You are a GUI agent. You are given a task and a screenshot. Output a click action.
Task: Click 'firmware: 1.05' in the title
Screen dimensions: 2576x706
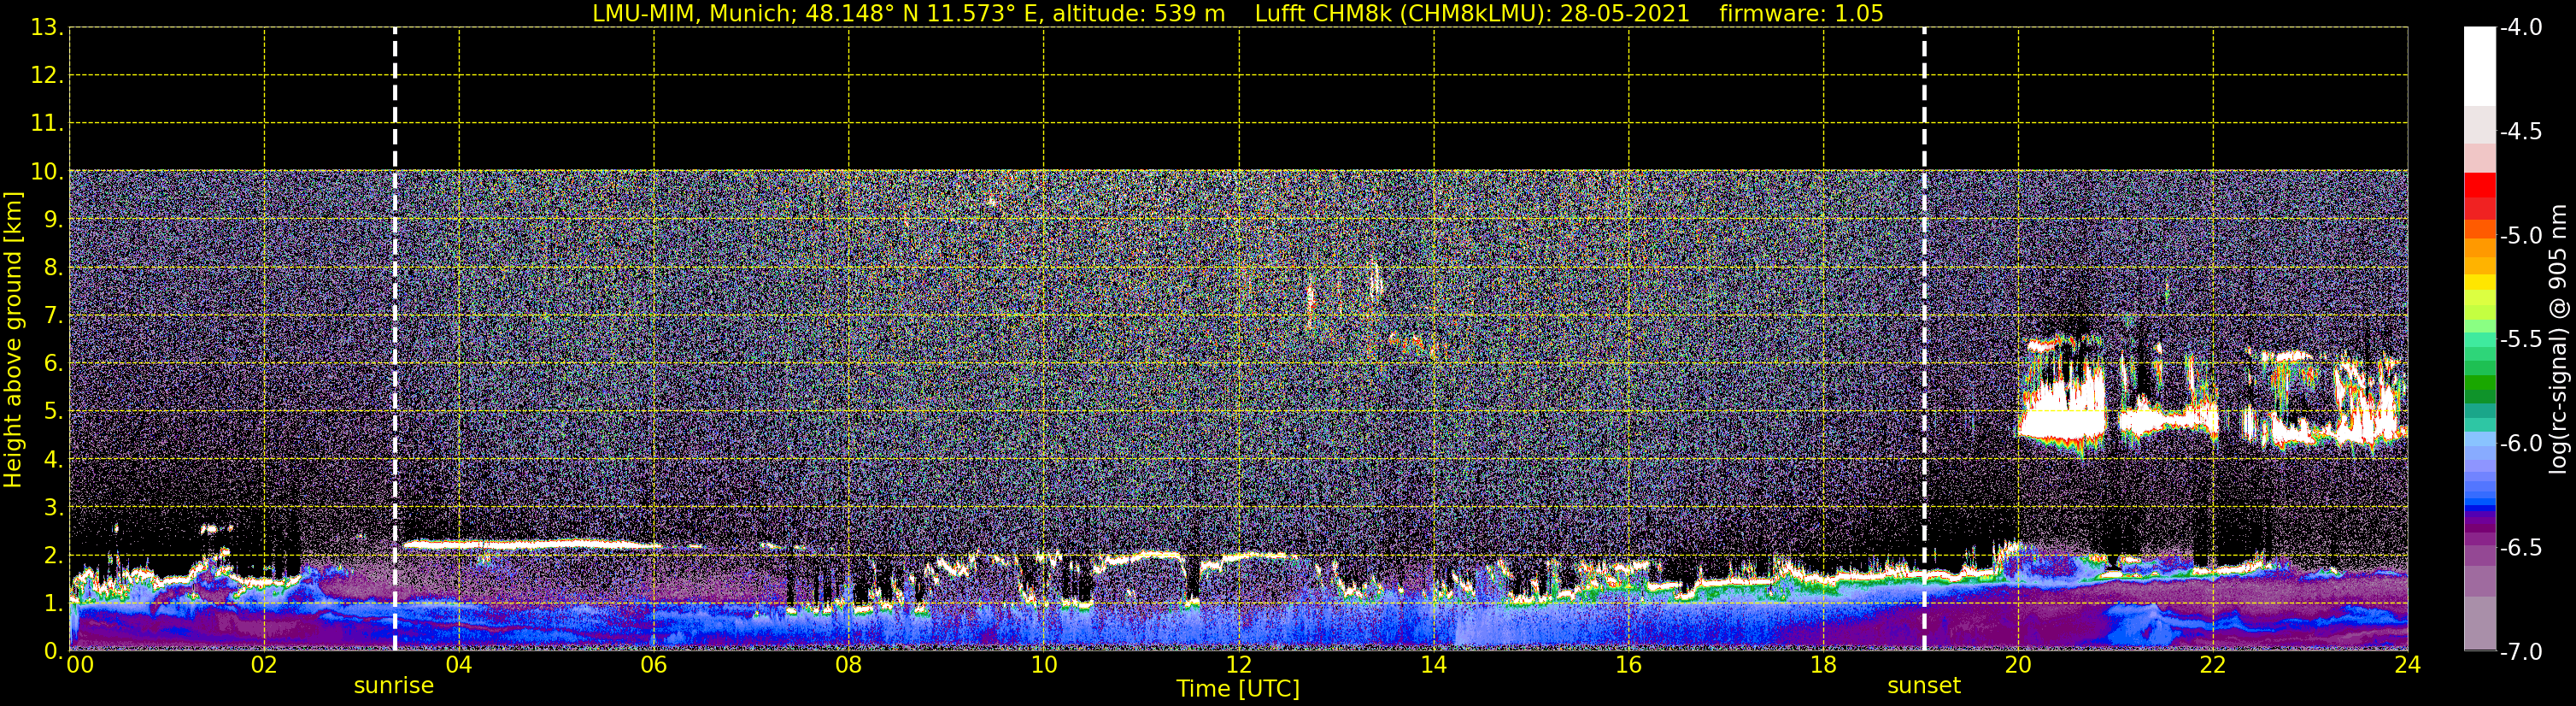click(1801, 14)
